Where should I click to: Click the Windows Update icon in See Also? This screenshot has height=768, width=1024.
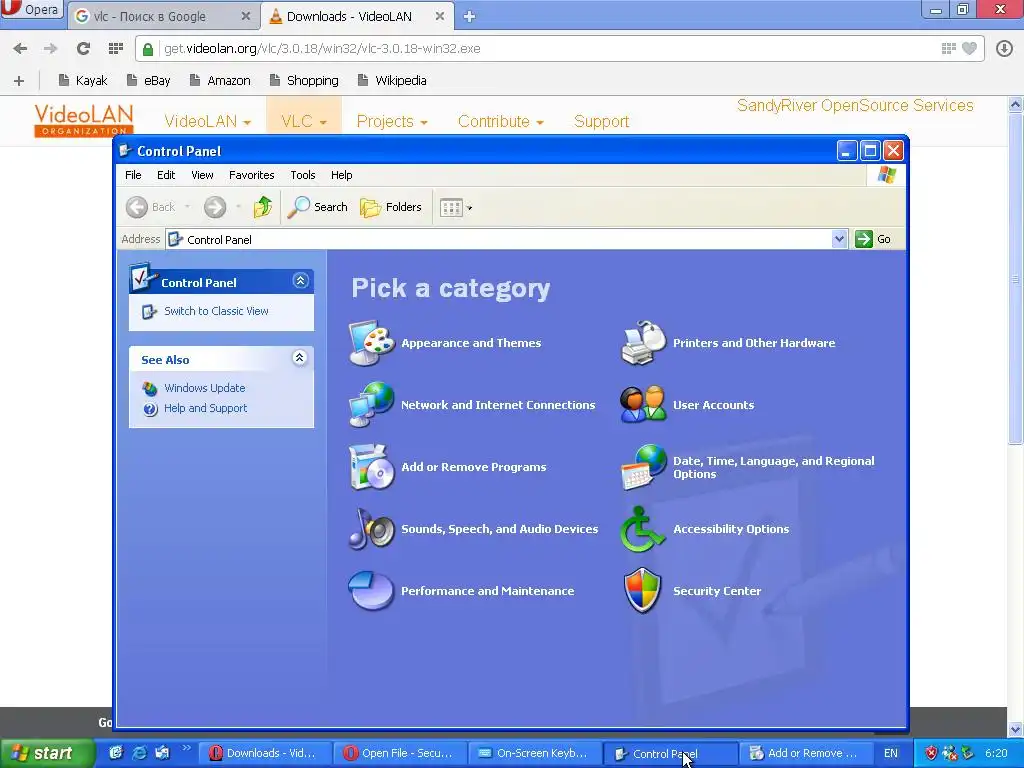(x=150, y=389)
